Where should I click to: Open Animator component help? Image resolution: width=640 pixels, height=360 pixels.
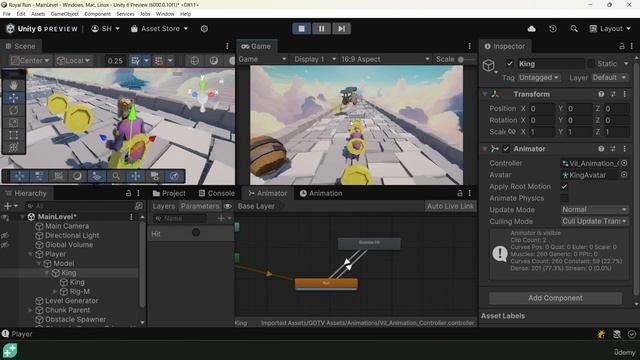pyautogui.click(x=601, y=149)
